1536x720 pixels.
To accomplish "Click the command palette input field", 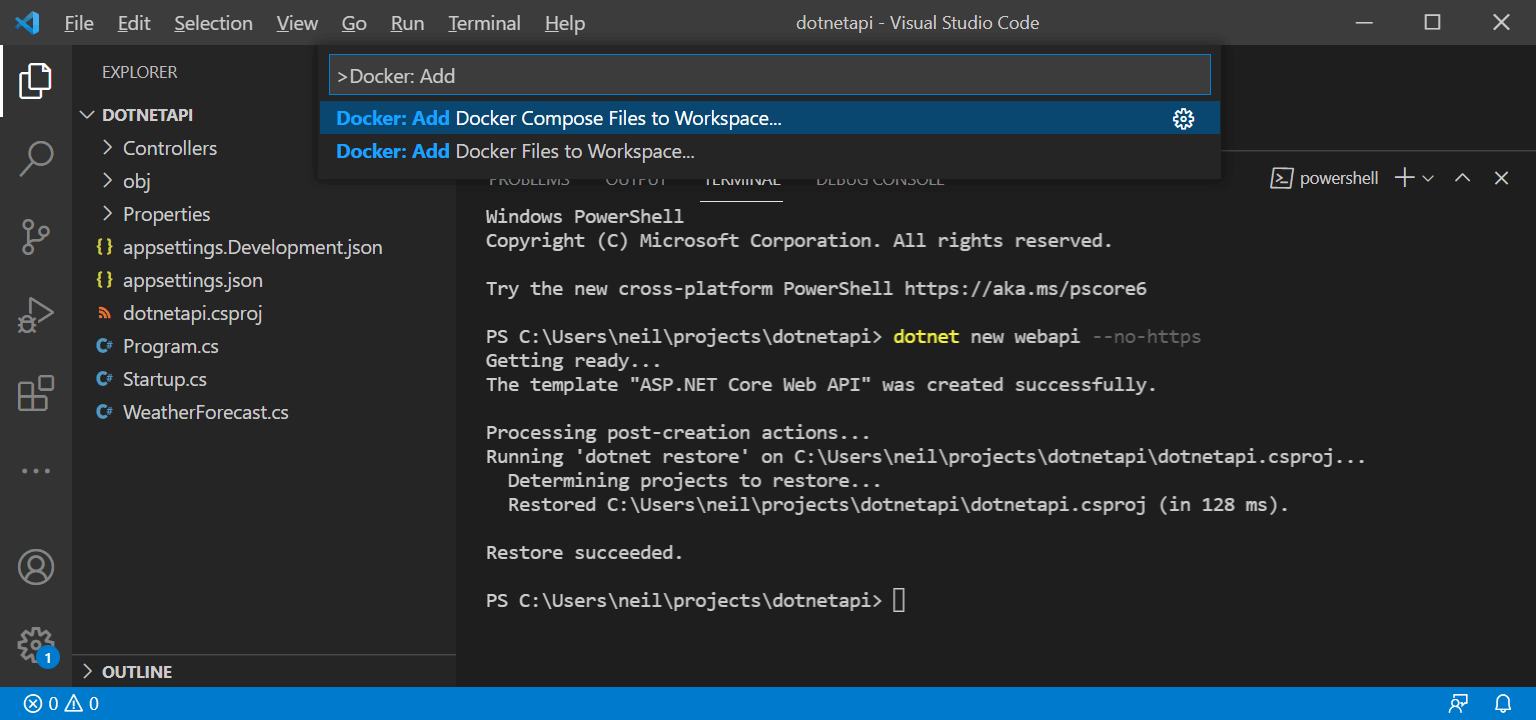I will click(x=769, y=75).
